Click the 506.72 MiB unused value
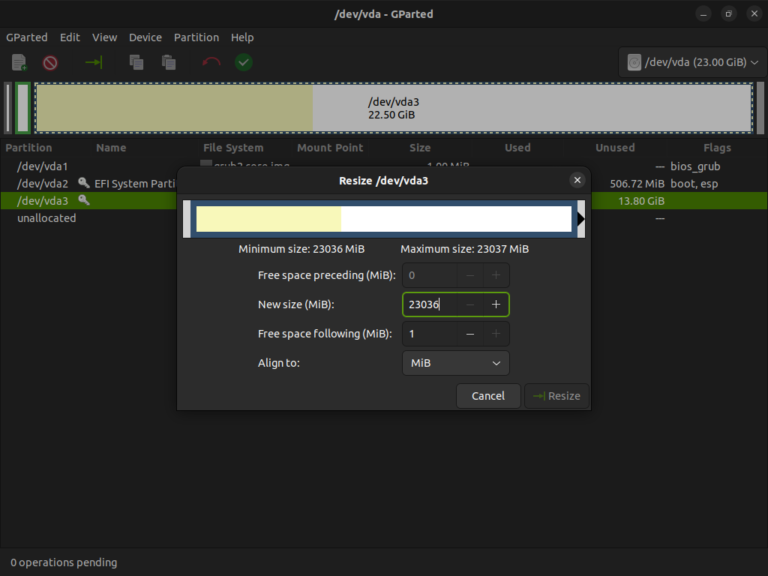This screenshot has height=576, width=768. click(637, 184)
